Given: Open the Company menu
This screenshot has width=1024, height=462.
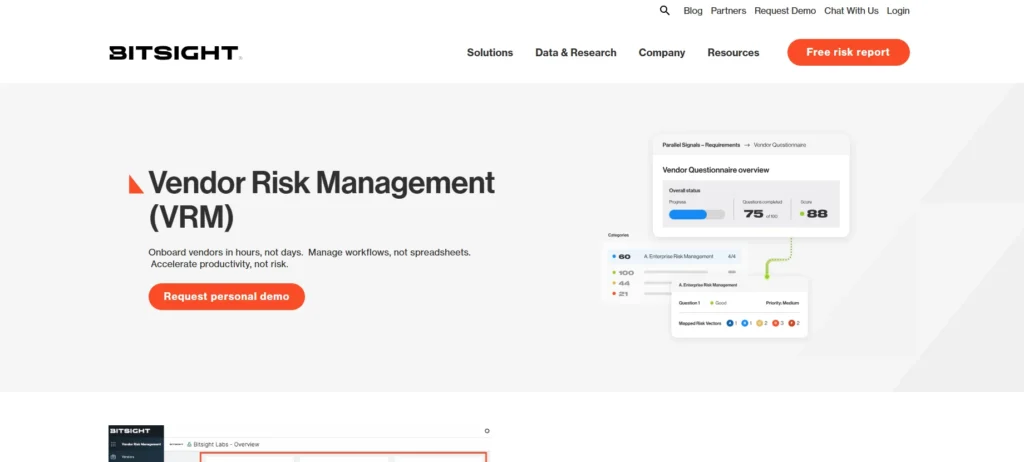Looking at the screenshot, I should (662, 52).
